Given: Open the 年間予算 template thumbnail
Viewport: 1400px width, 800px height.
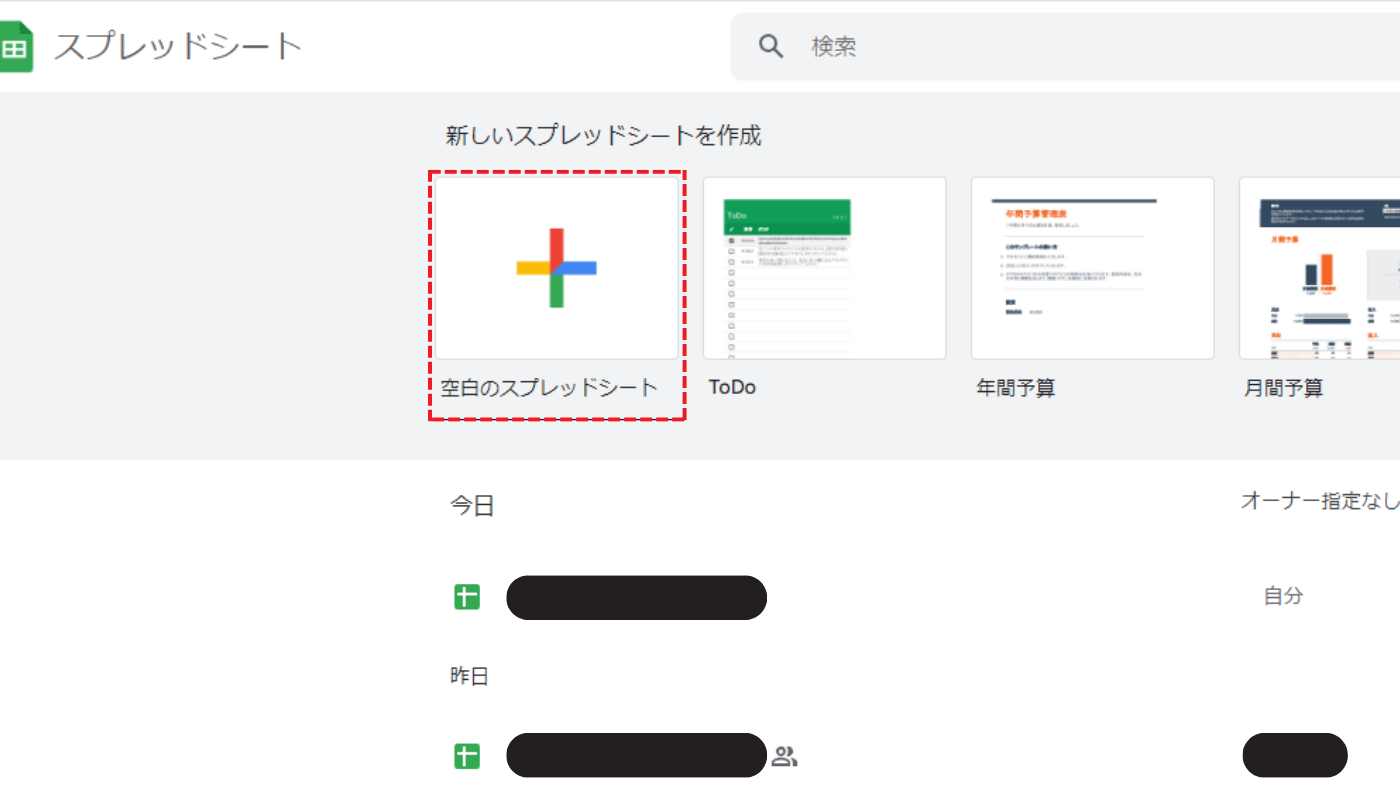Looking at the screenshot, I should 1093,268.
